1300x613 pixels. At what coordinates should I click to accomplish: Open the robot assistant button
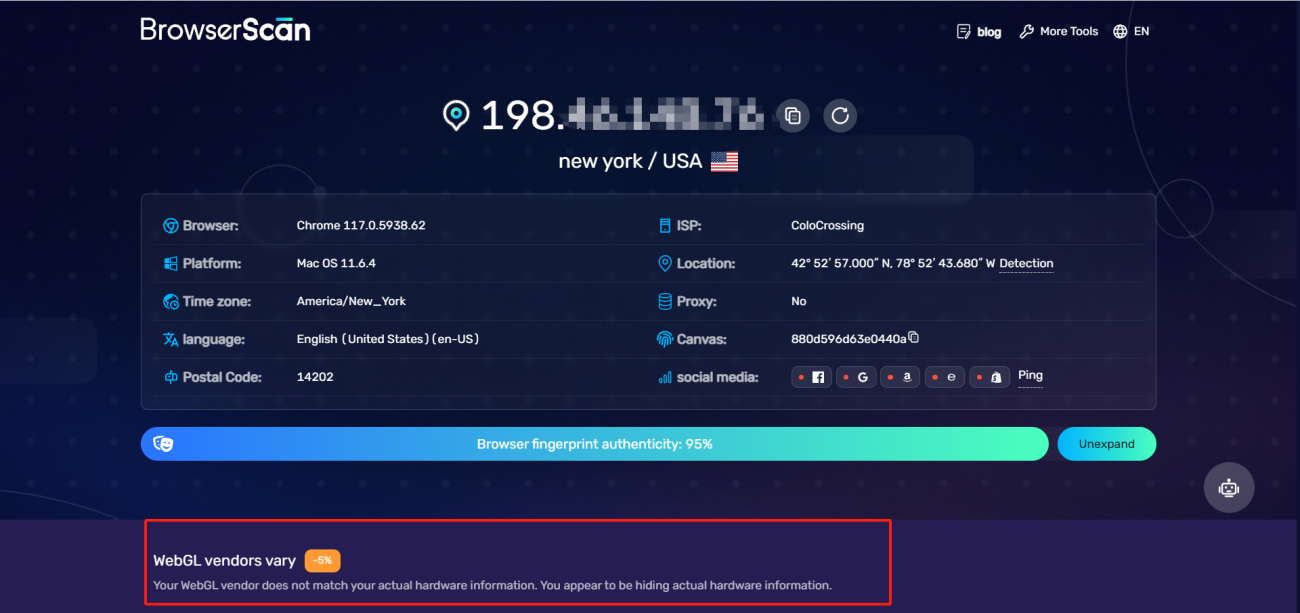click(1229, 488)
